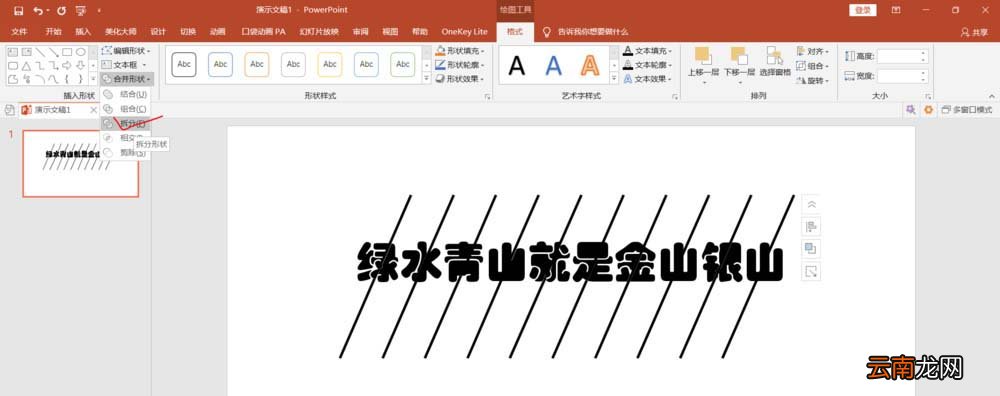This screenshot has height=396, width=1000.
Task: Expand the shape styles gallery more arrow
Action: tap(427, 79)
